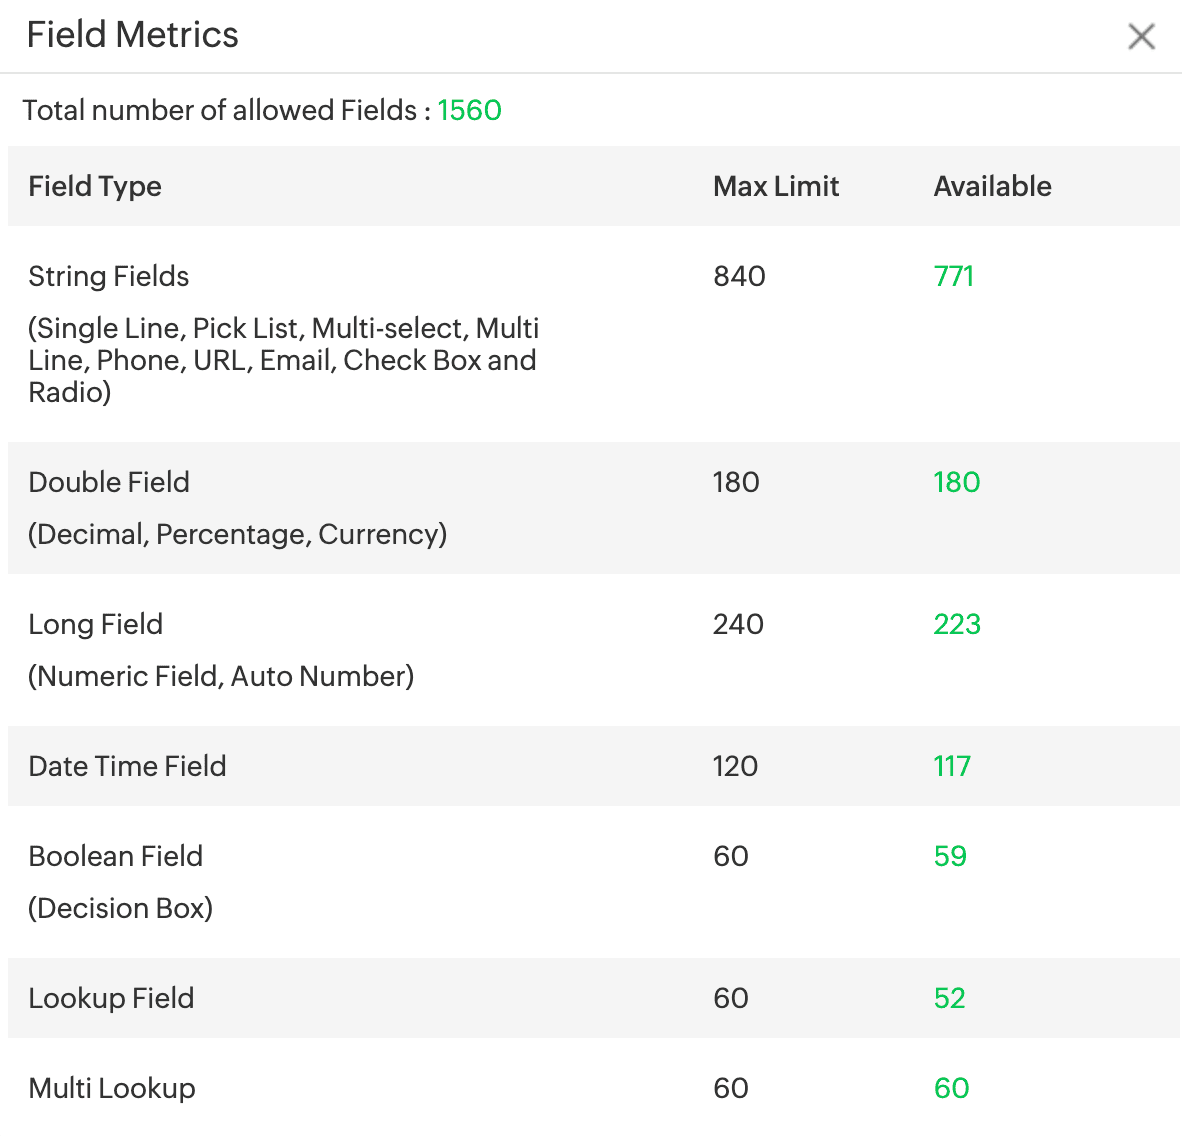Screen dimensions: 1182x1136
Task: Select the Multi Lookup row label
Action: coord(112,1088)
